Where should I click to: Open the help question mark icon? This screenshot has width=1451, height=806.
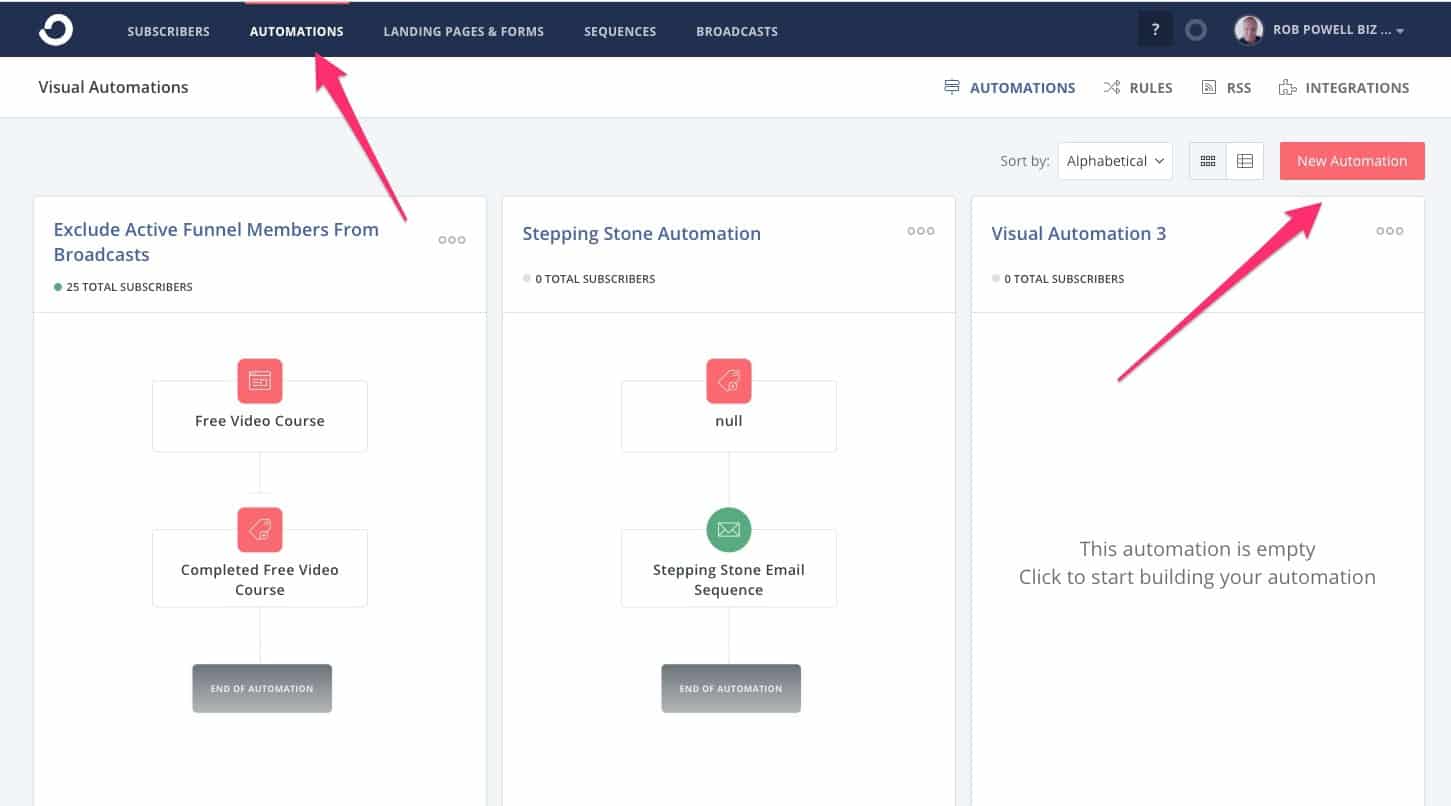point(1155,30)
